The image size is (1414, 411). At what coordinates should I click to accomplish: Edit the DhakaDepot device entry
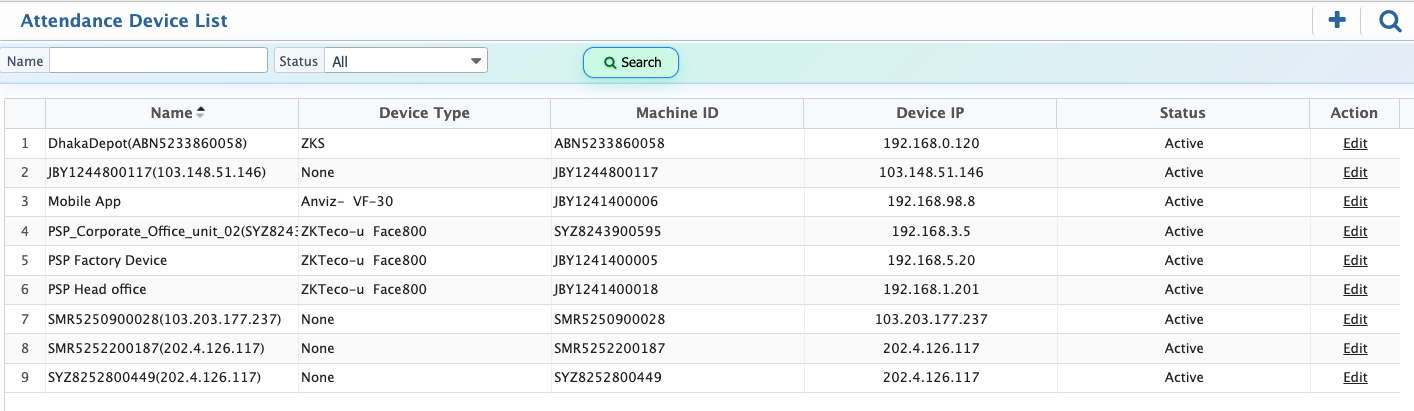pyautogui.click(x=1354, y=143)
